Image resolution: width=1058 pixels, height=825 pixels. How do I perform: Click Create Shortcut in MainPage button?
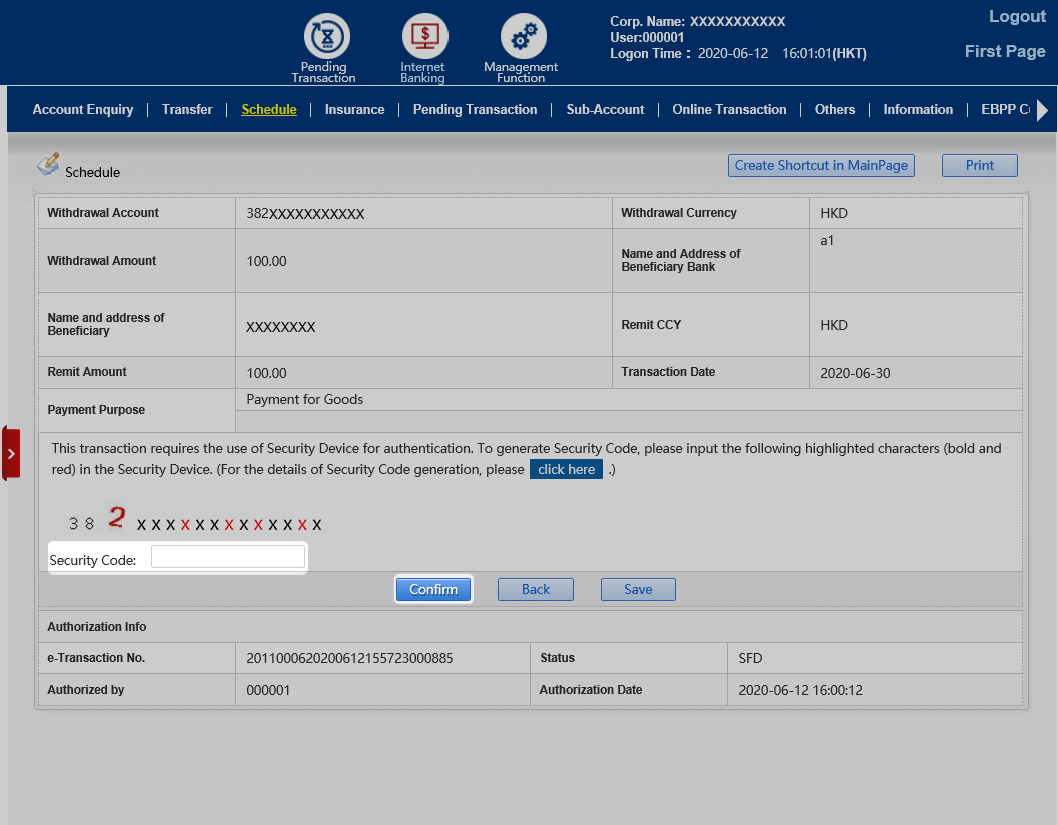[821, 166]
